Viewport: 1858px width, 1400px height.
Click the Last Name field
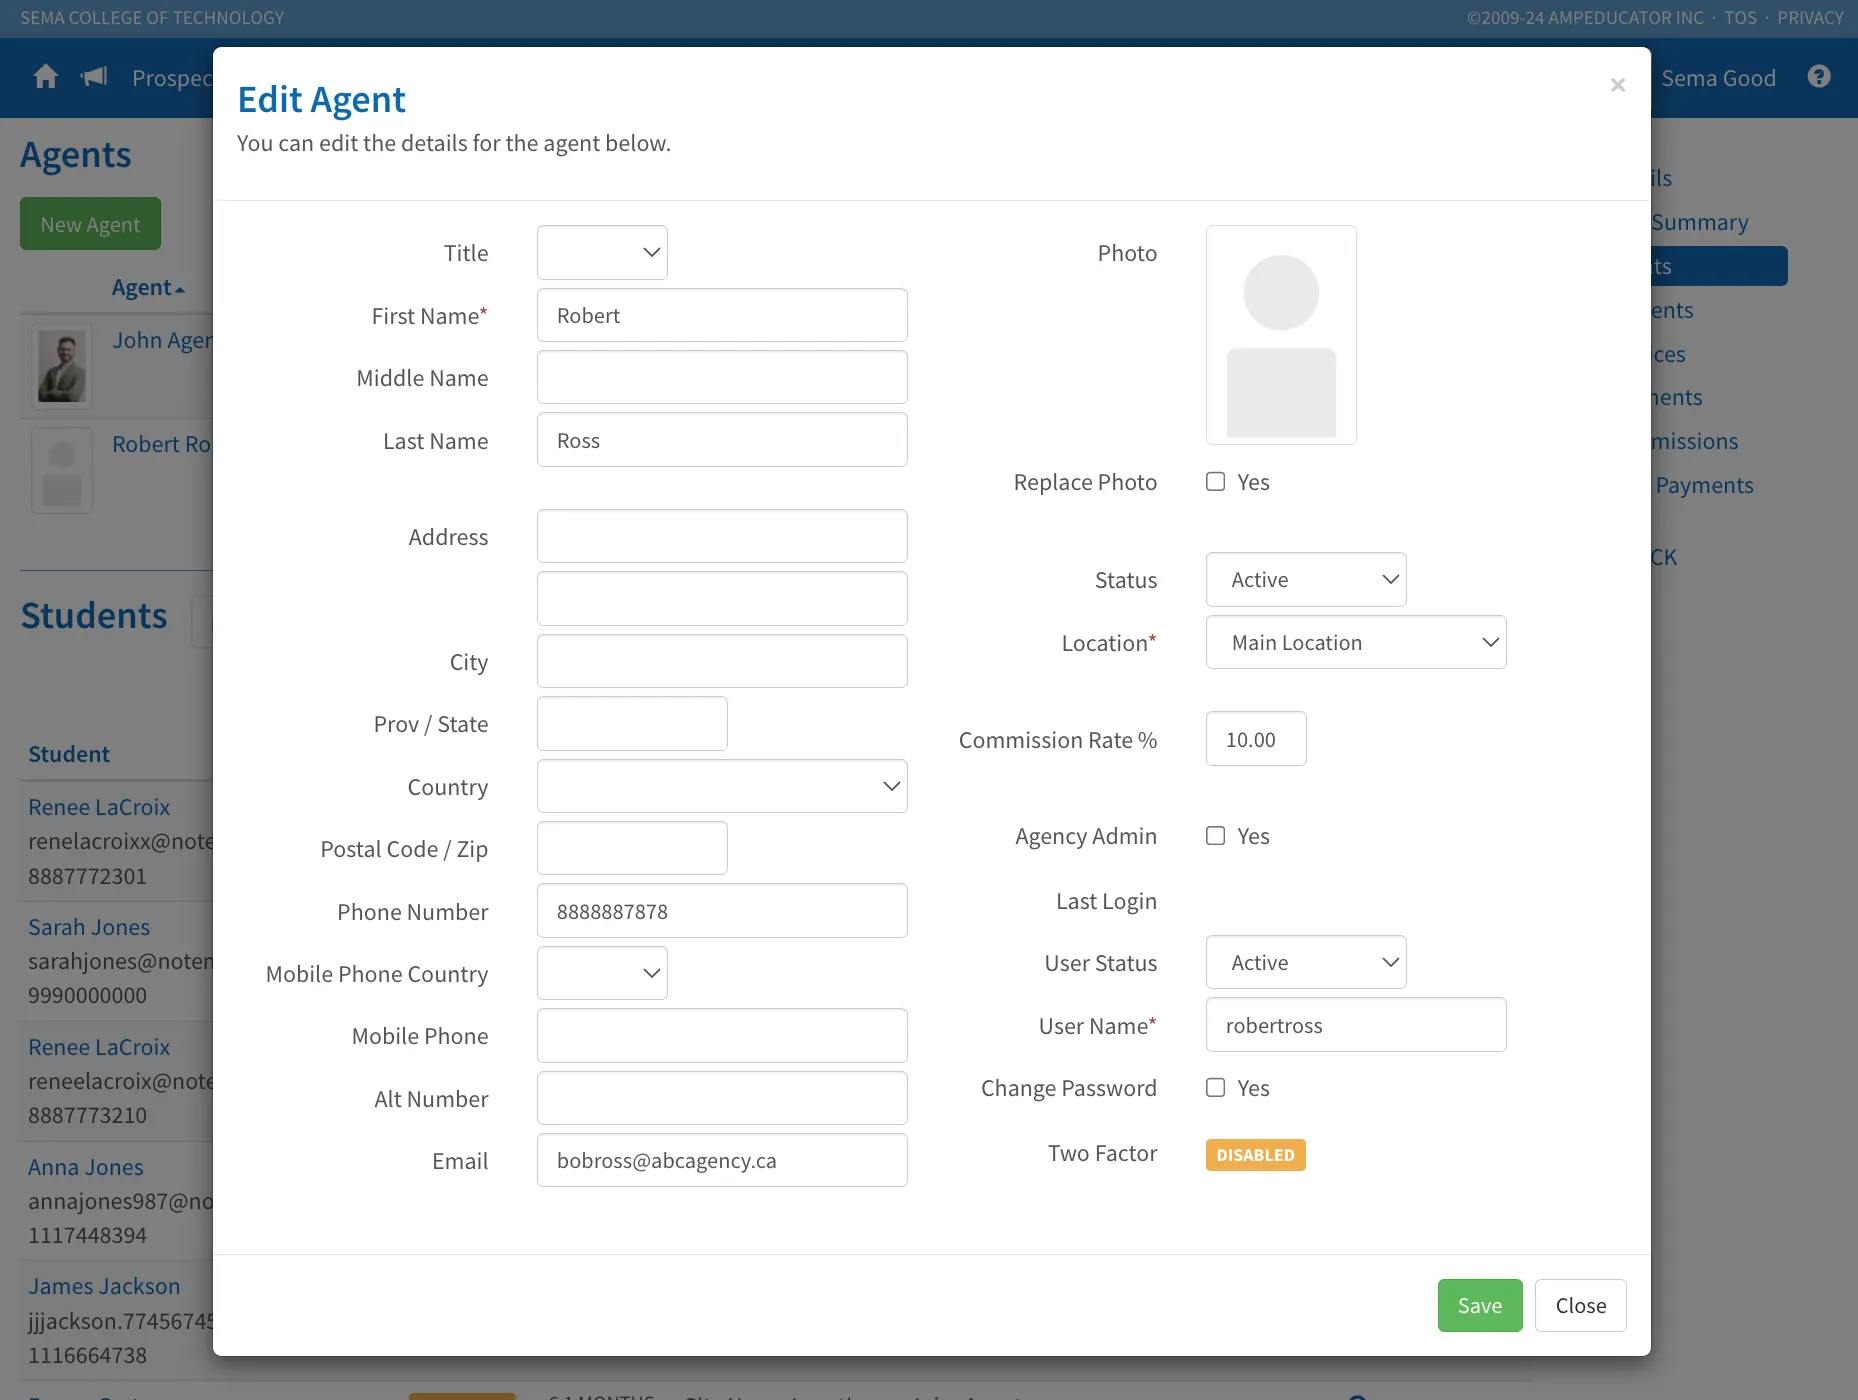click(x=722, y=440)
